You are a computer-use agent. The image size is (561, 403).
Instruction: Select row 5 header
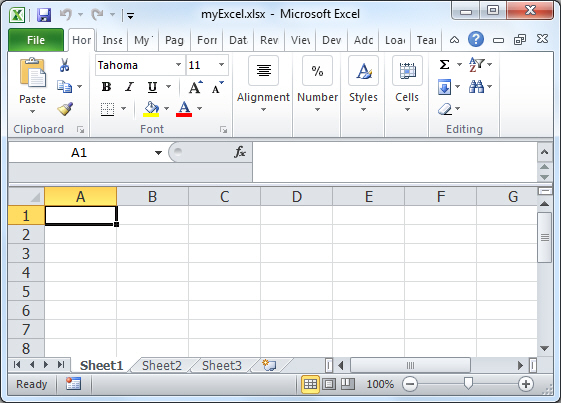coord(26,291)
